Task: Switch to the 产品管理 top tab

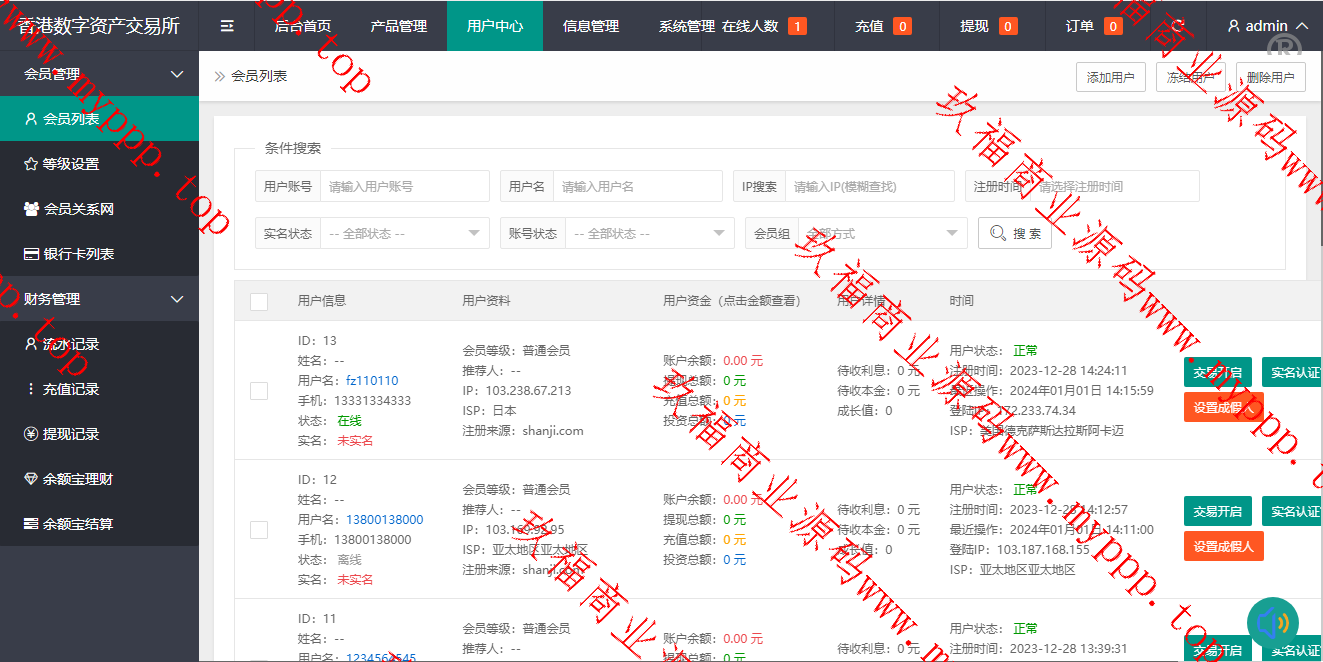Action: (398, 26)
